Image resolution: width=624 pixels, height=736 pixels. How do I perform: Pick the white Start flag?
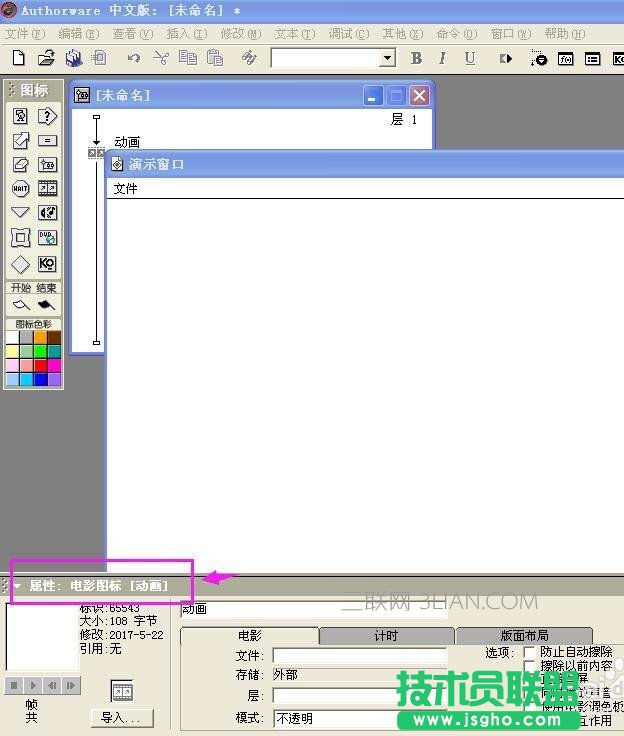click(x=22, y=305)
